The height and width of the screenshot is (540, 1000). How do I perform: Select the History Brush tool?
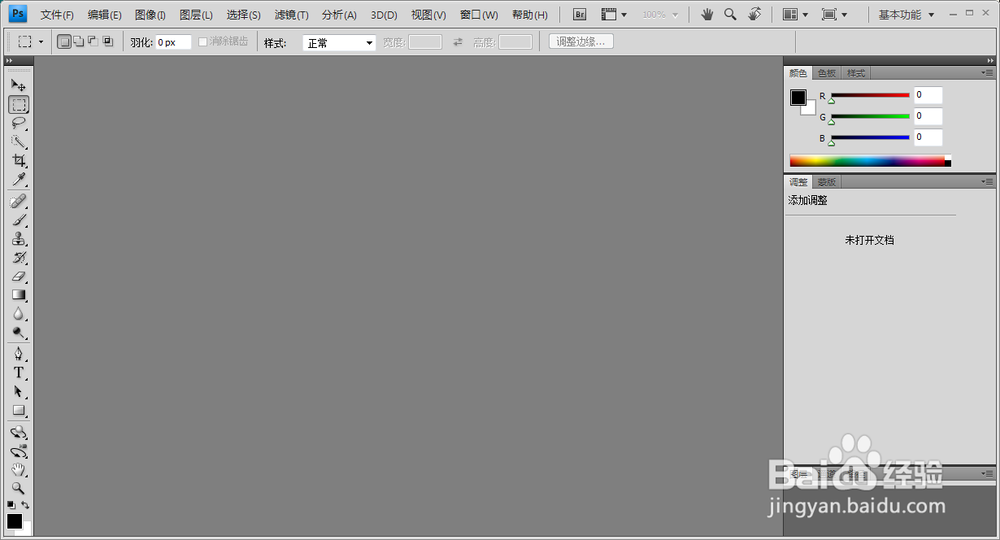(18, 258)
